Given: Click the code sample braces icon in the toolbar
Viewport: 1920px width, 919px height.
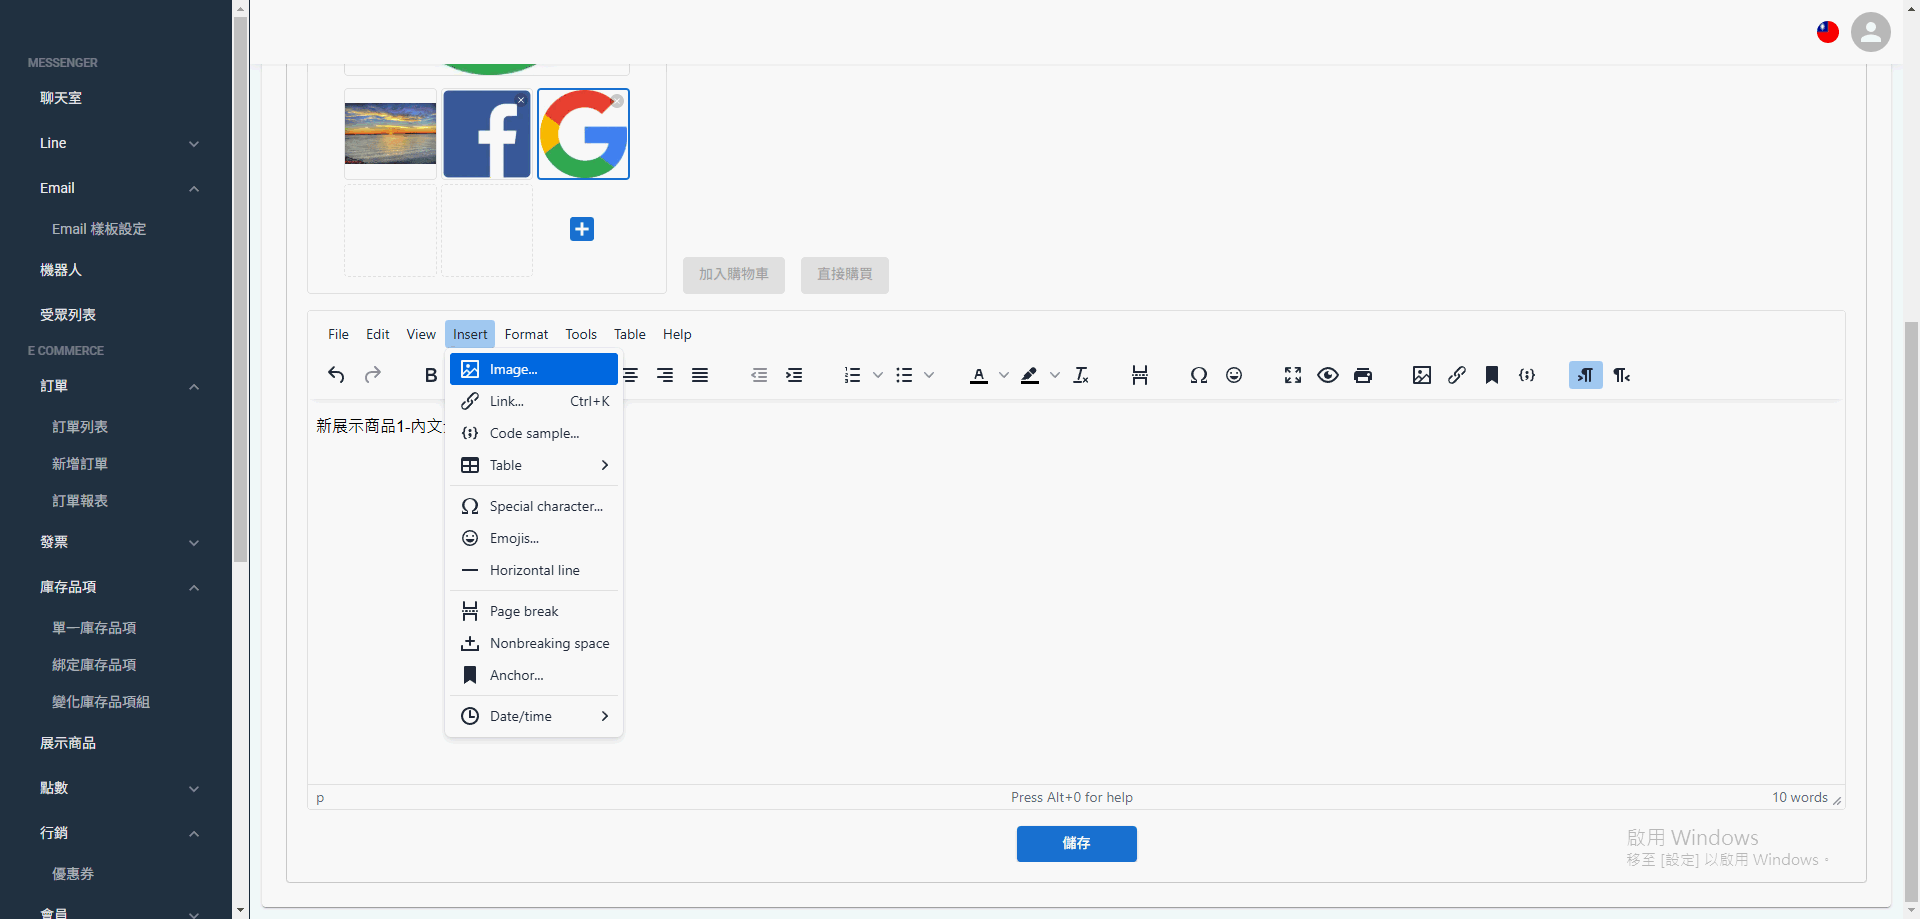Looking at the screenshot, I should (1527, 375).
